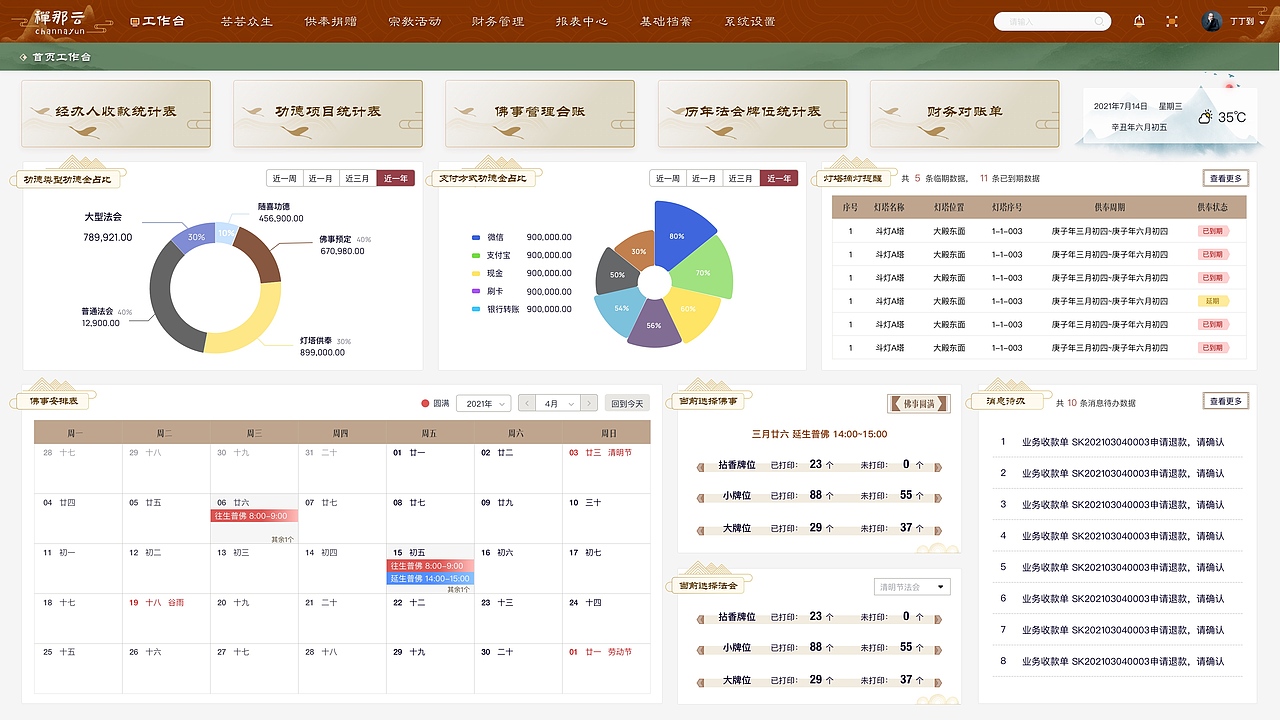Focus the header search input field
Viewport: 1280px width, 720px height.
tap(1052, 21)
